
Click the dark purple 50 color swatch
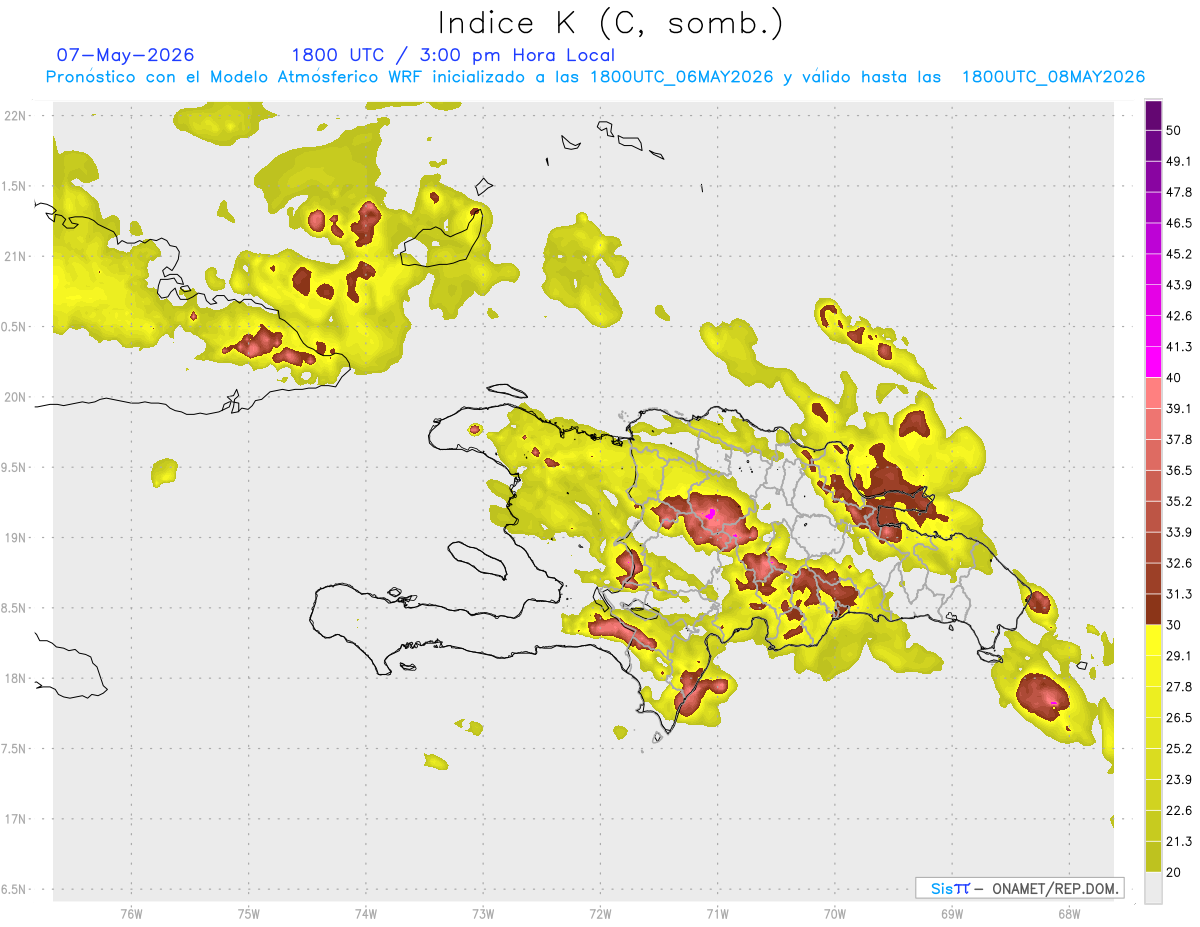pos(1154,116)
